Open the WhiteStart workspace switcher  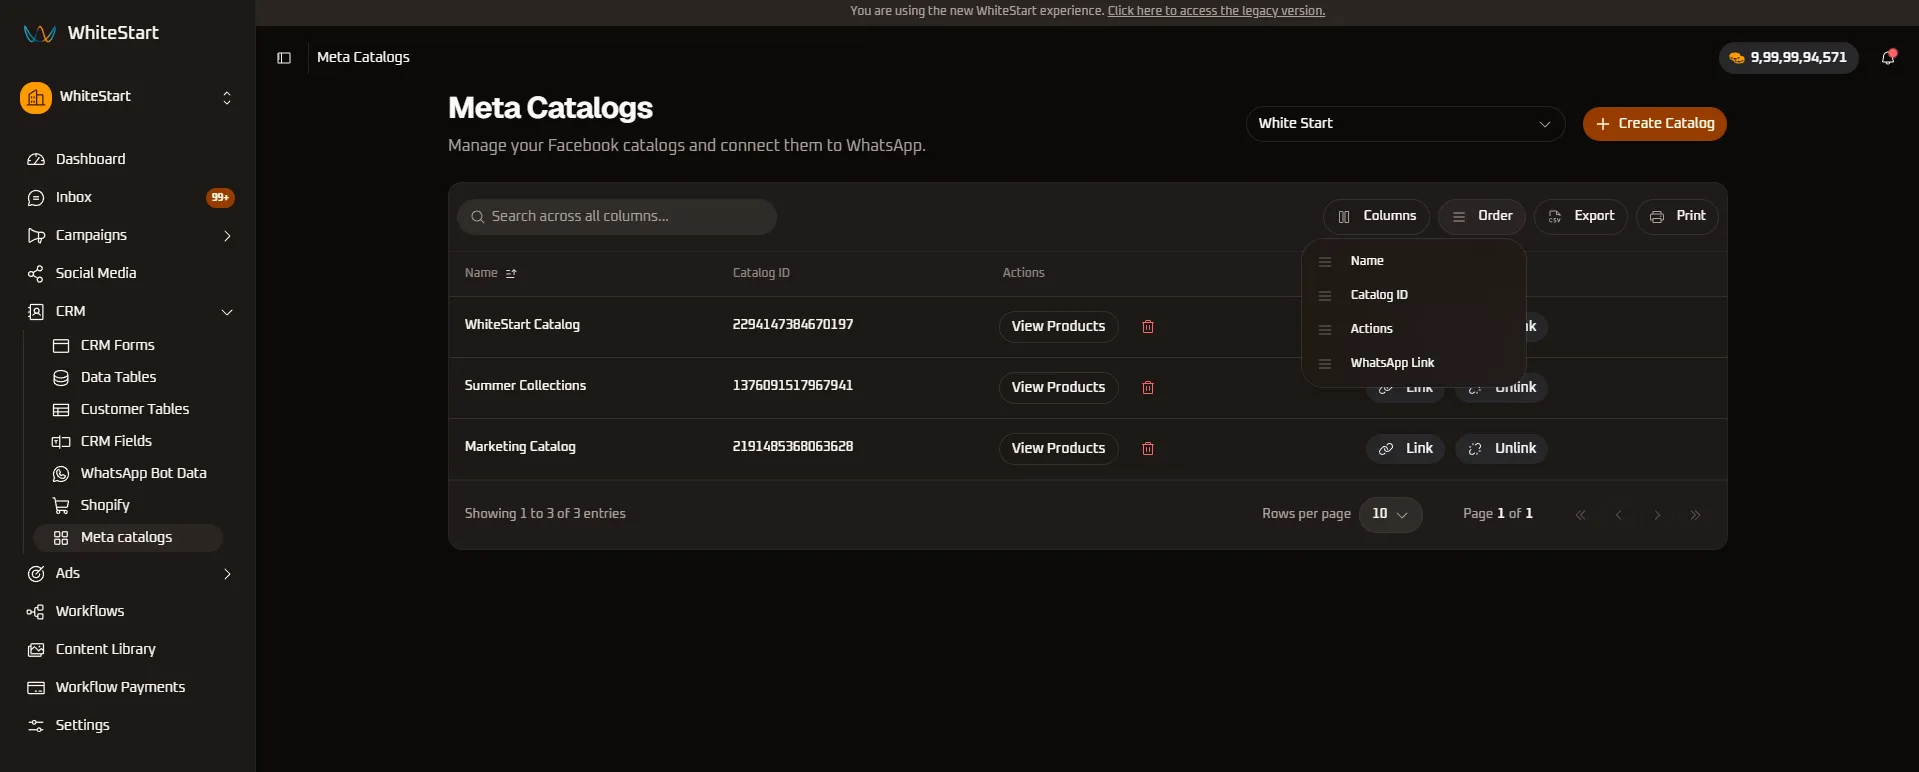coord(128,97)
